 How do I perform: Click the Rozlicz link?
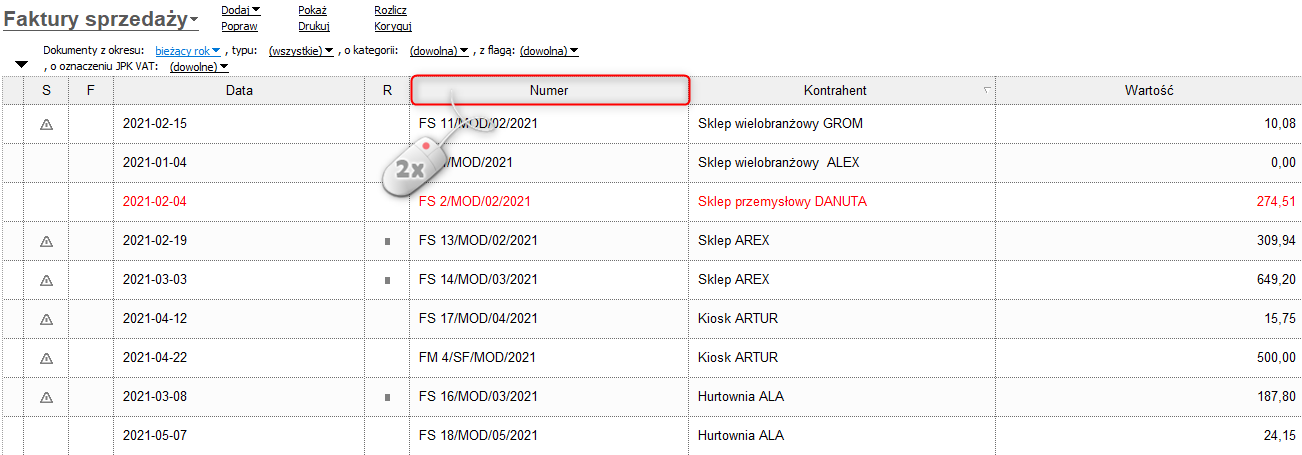pos(390,10)
